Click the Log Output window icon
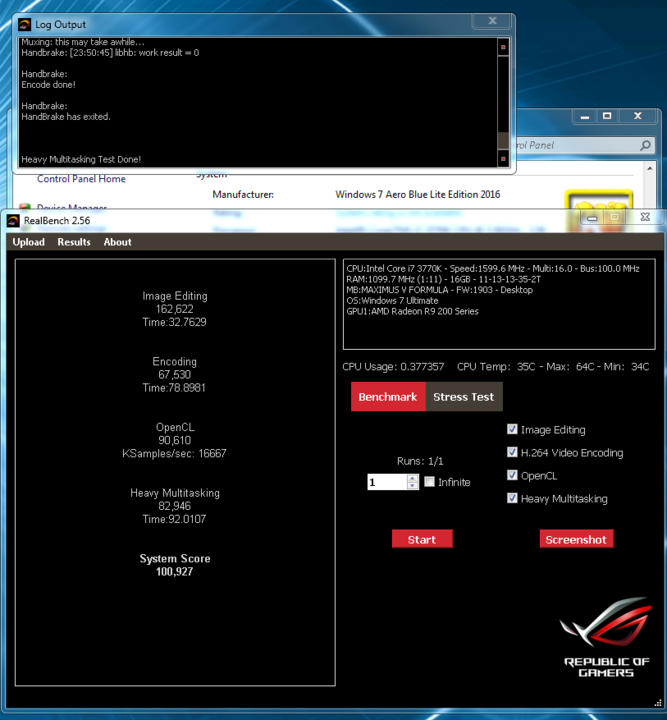 coord(24,24)
